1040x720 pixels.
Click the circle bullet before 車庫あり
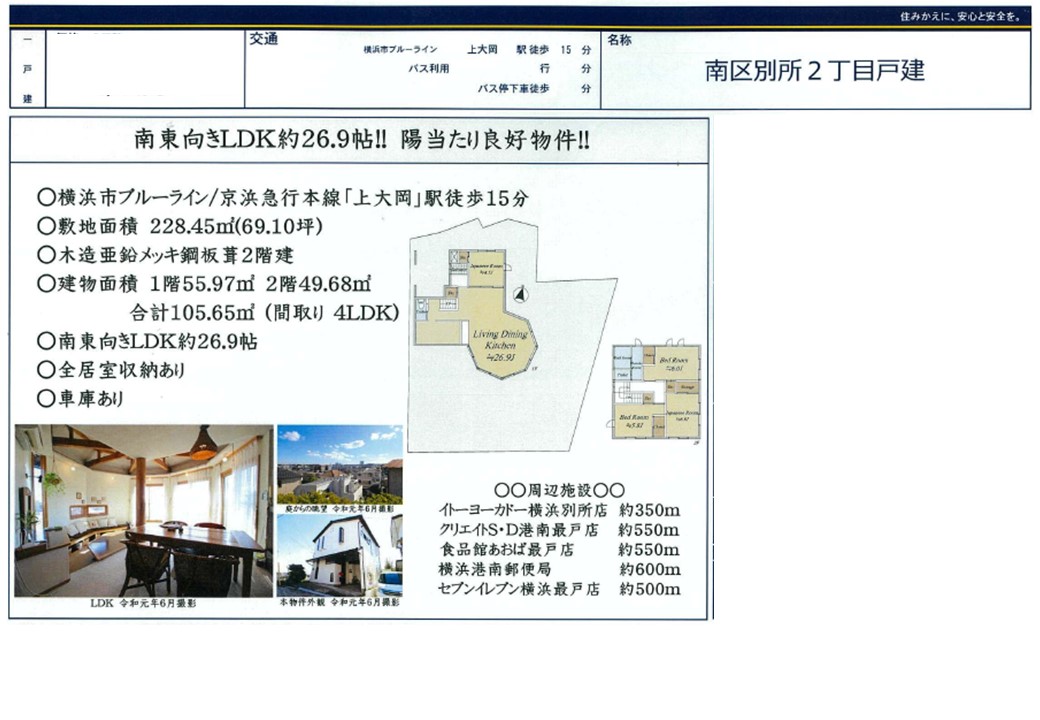tap(44, 398)
